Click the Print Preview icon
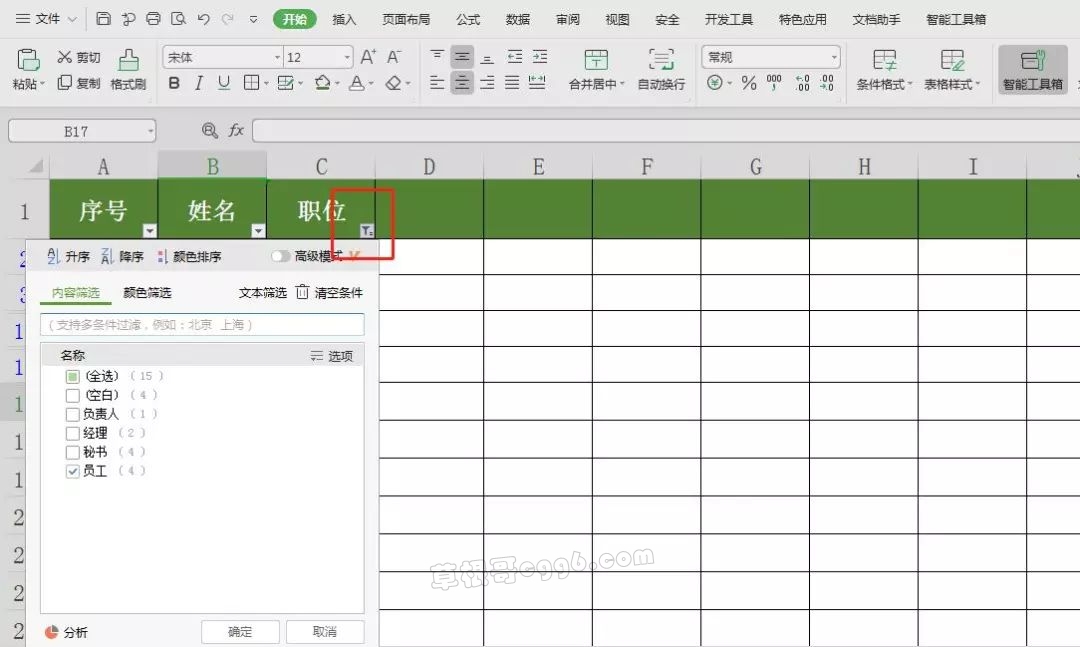The width and height of the screenshot is (1080, 647). pos(178,19)
